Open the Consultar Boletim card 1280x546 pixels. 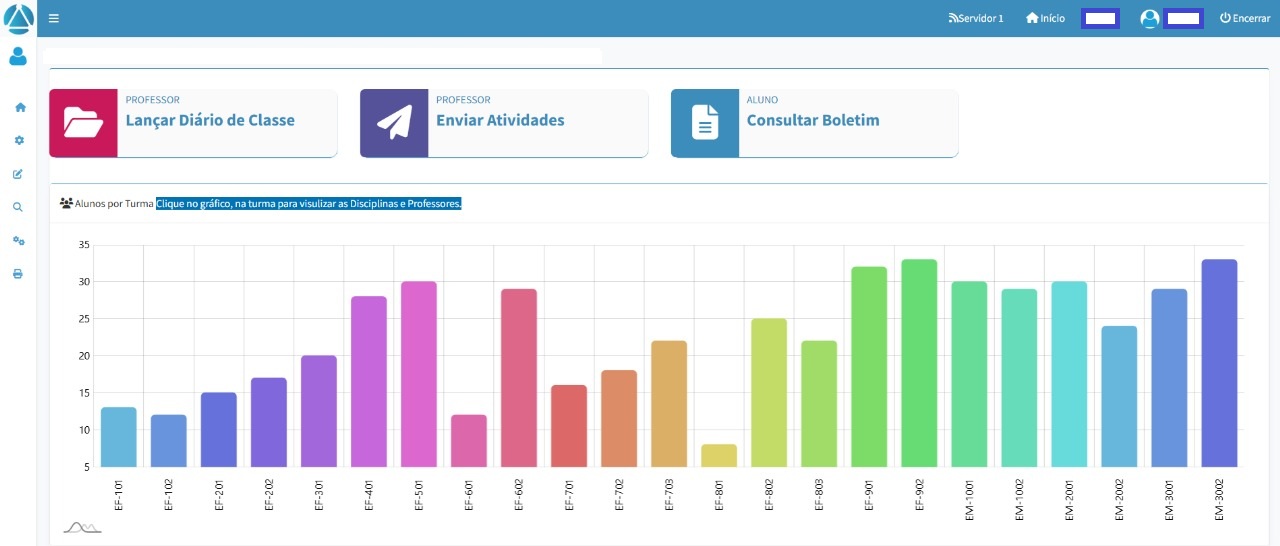(814, 122)
